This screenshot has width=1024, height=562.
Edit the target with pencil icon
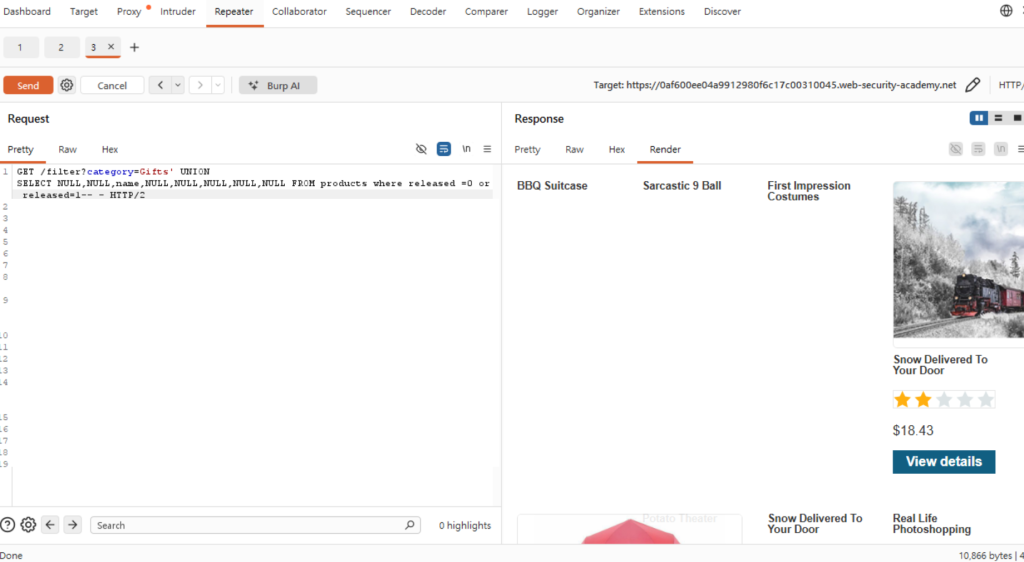(x=972, y=85)
